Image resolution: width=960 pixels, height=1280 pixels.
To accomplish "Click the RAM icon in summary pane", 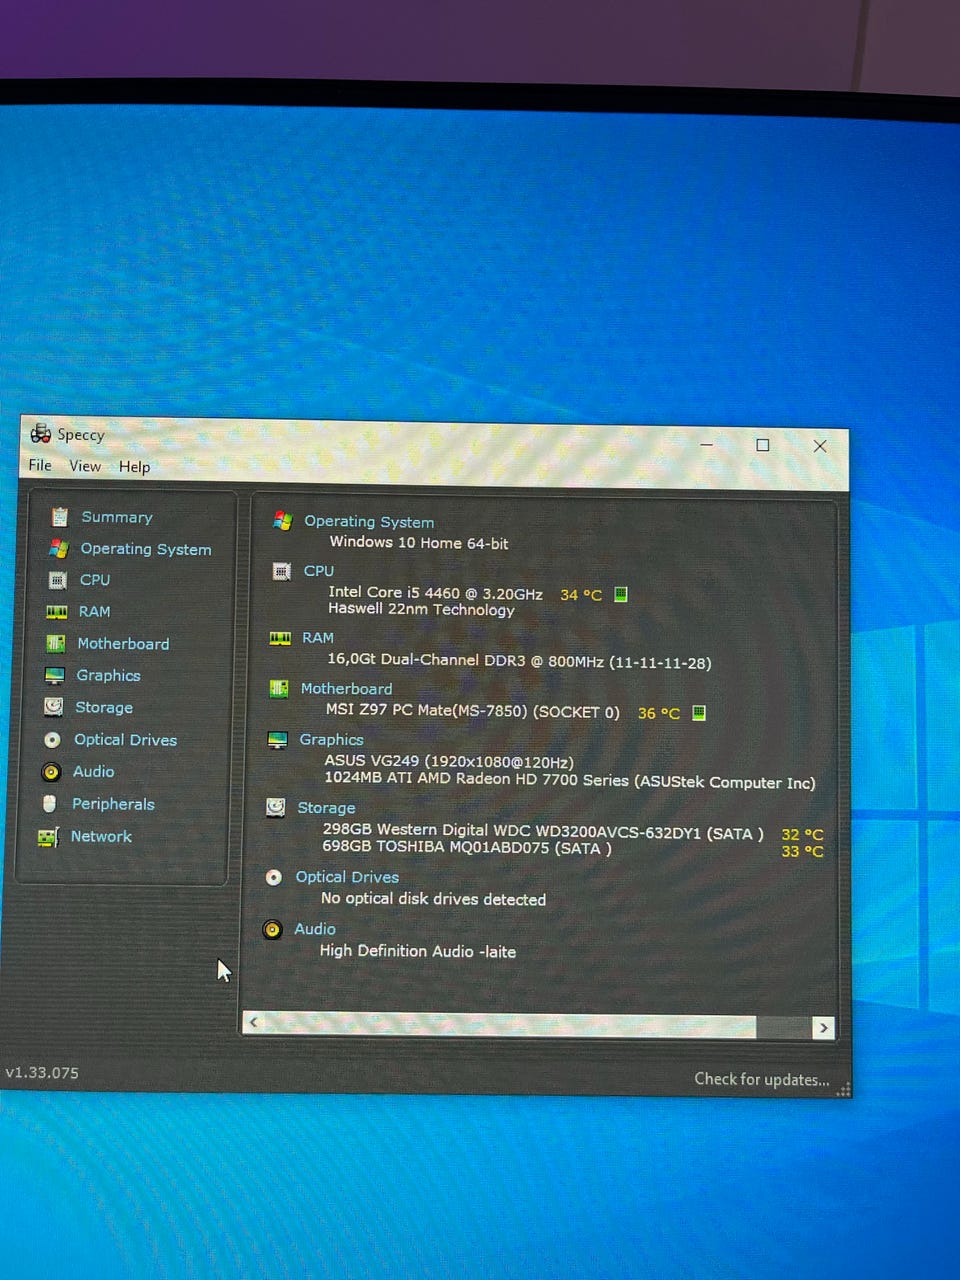I will (280, 638).
